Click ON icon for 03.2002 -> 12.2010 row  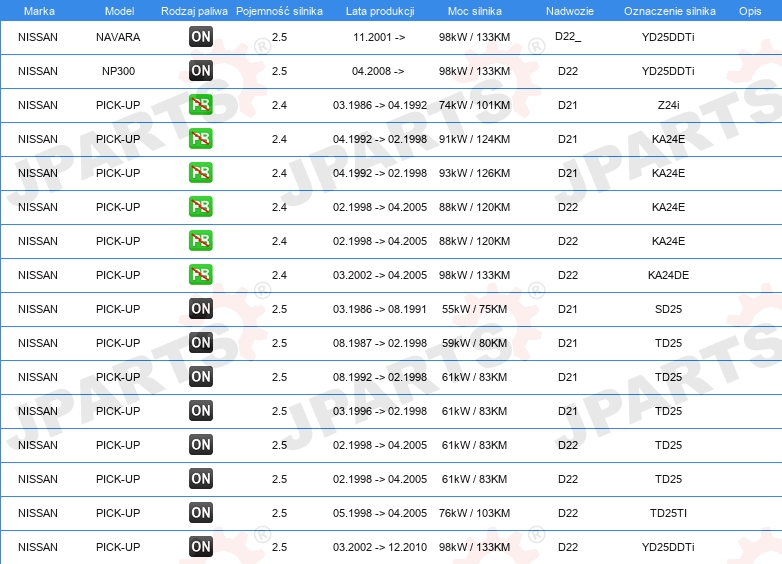[x=201, y=547]
